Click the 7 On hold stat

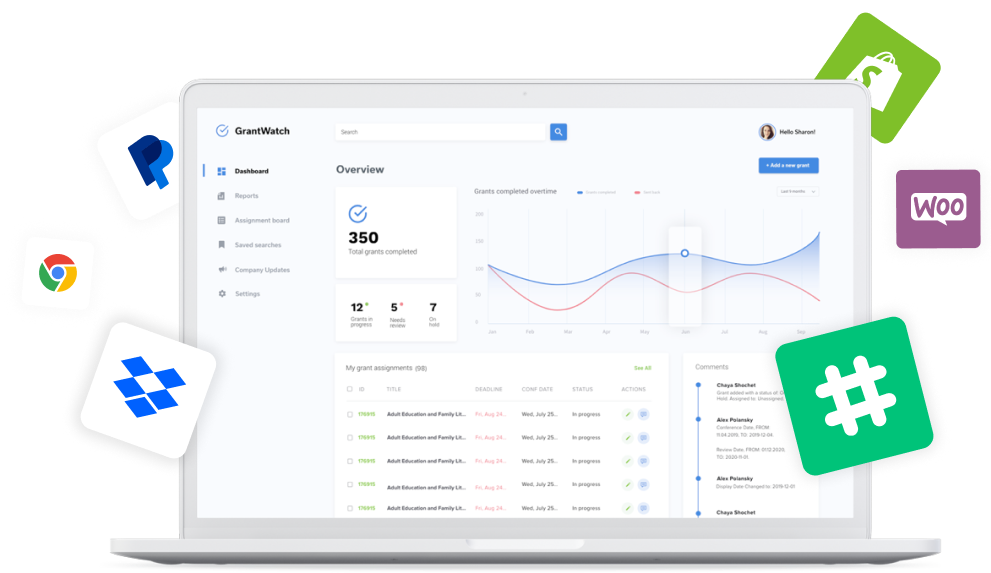434,313
